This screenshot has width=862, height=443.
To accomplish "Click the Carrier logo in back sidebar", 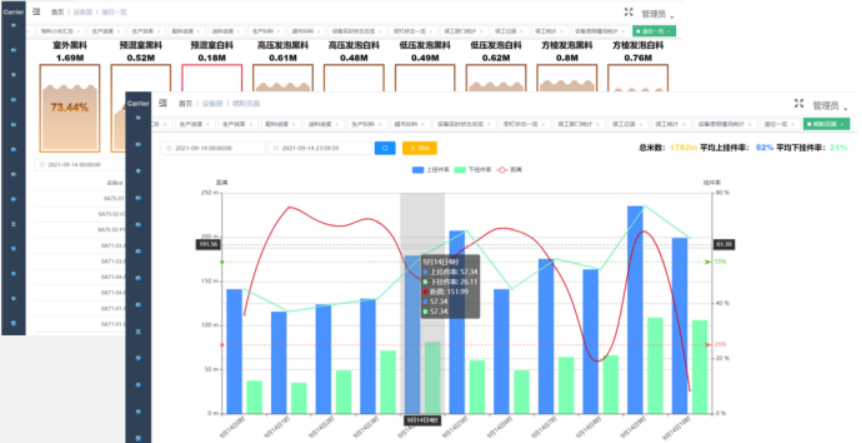I will point(13,12).
